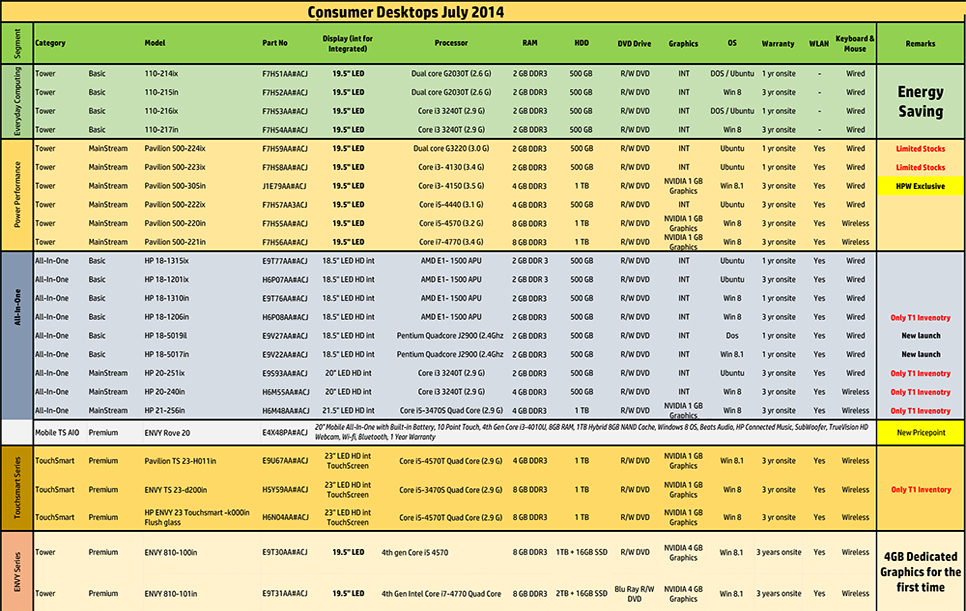Image resolution: width=966 pixels, height=611 pixels.
Task: Click the Energy Saving remark
Action: [x=920, y=102]
